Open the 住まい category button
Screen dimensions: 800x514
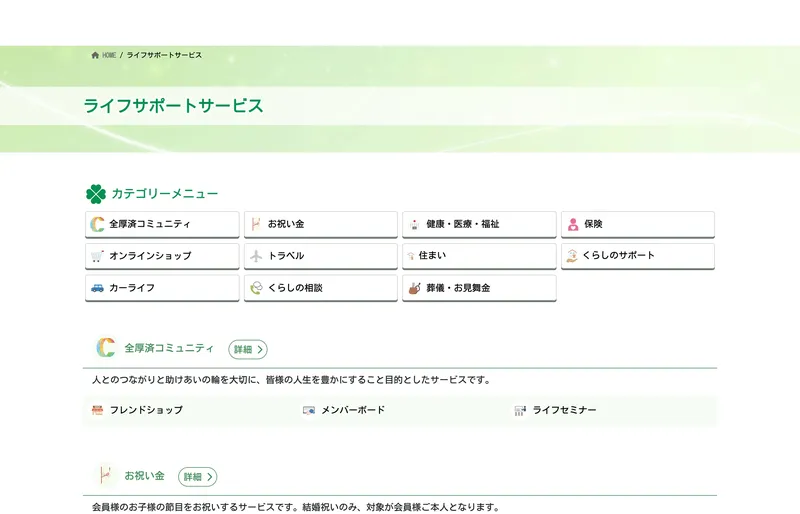pos(479,256)
